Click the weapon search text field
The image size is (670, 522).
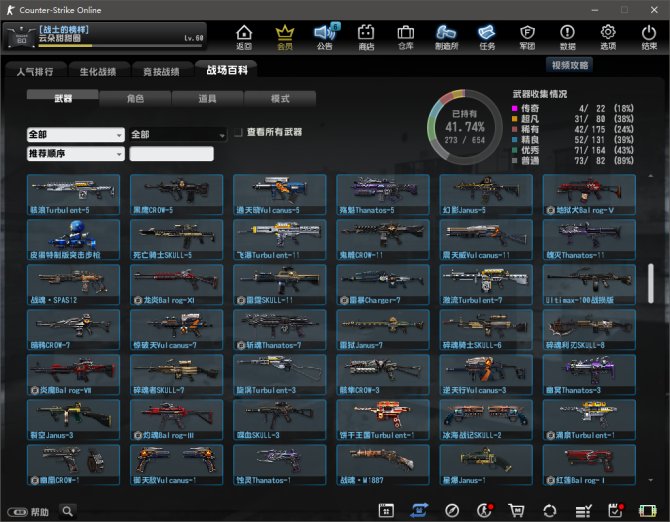pyautogui.click(x=171, y=153)
